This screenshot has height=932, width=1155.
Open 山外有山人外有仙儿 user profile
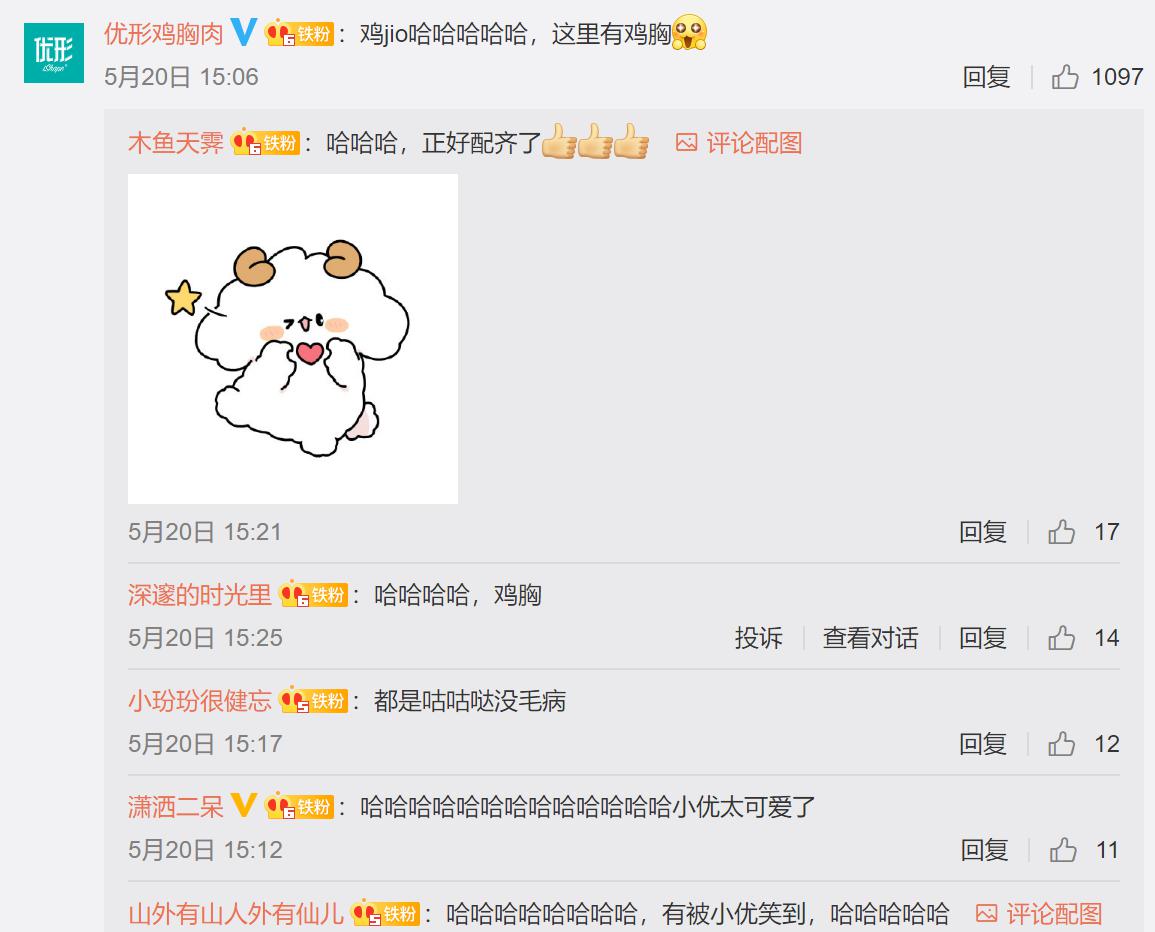click(236, 914)
